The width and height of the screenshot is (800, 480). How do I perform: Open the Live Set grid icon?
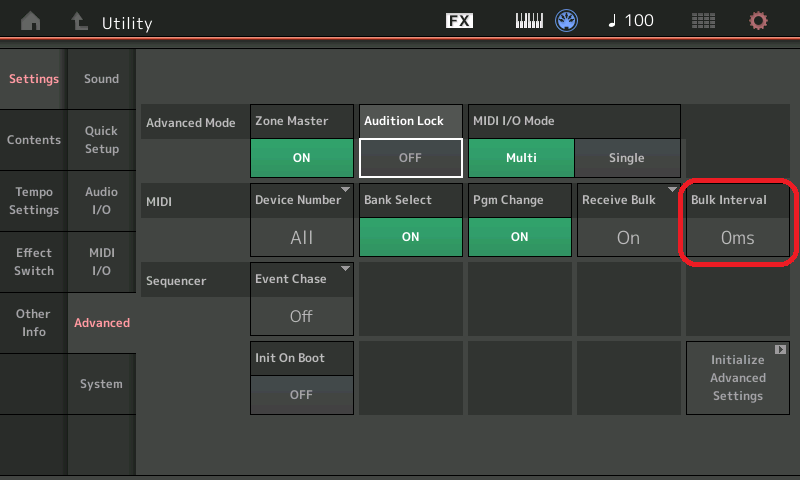(x=703, y=21)
